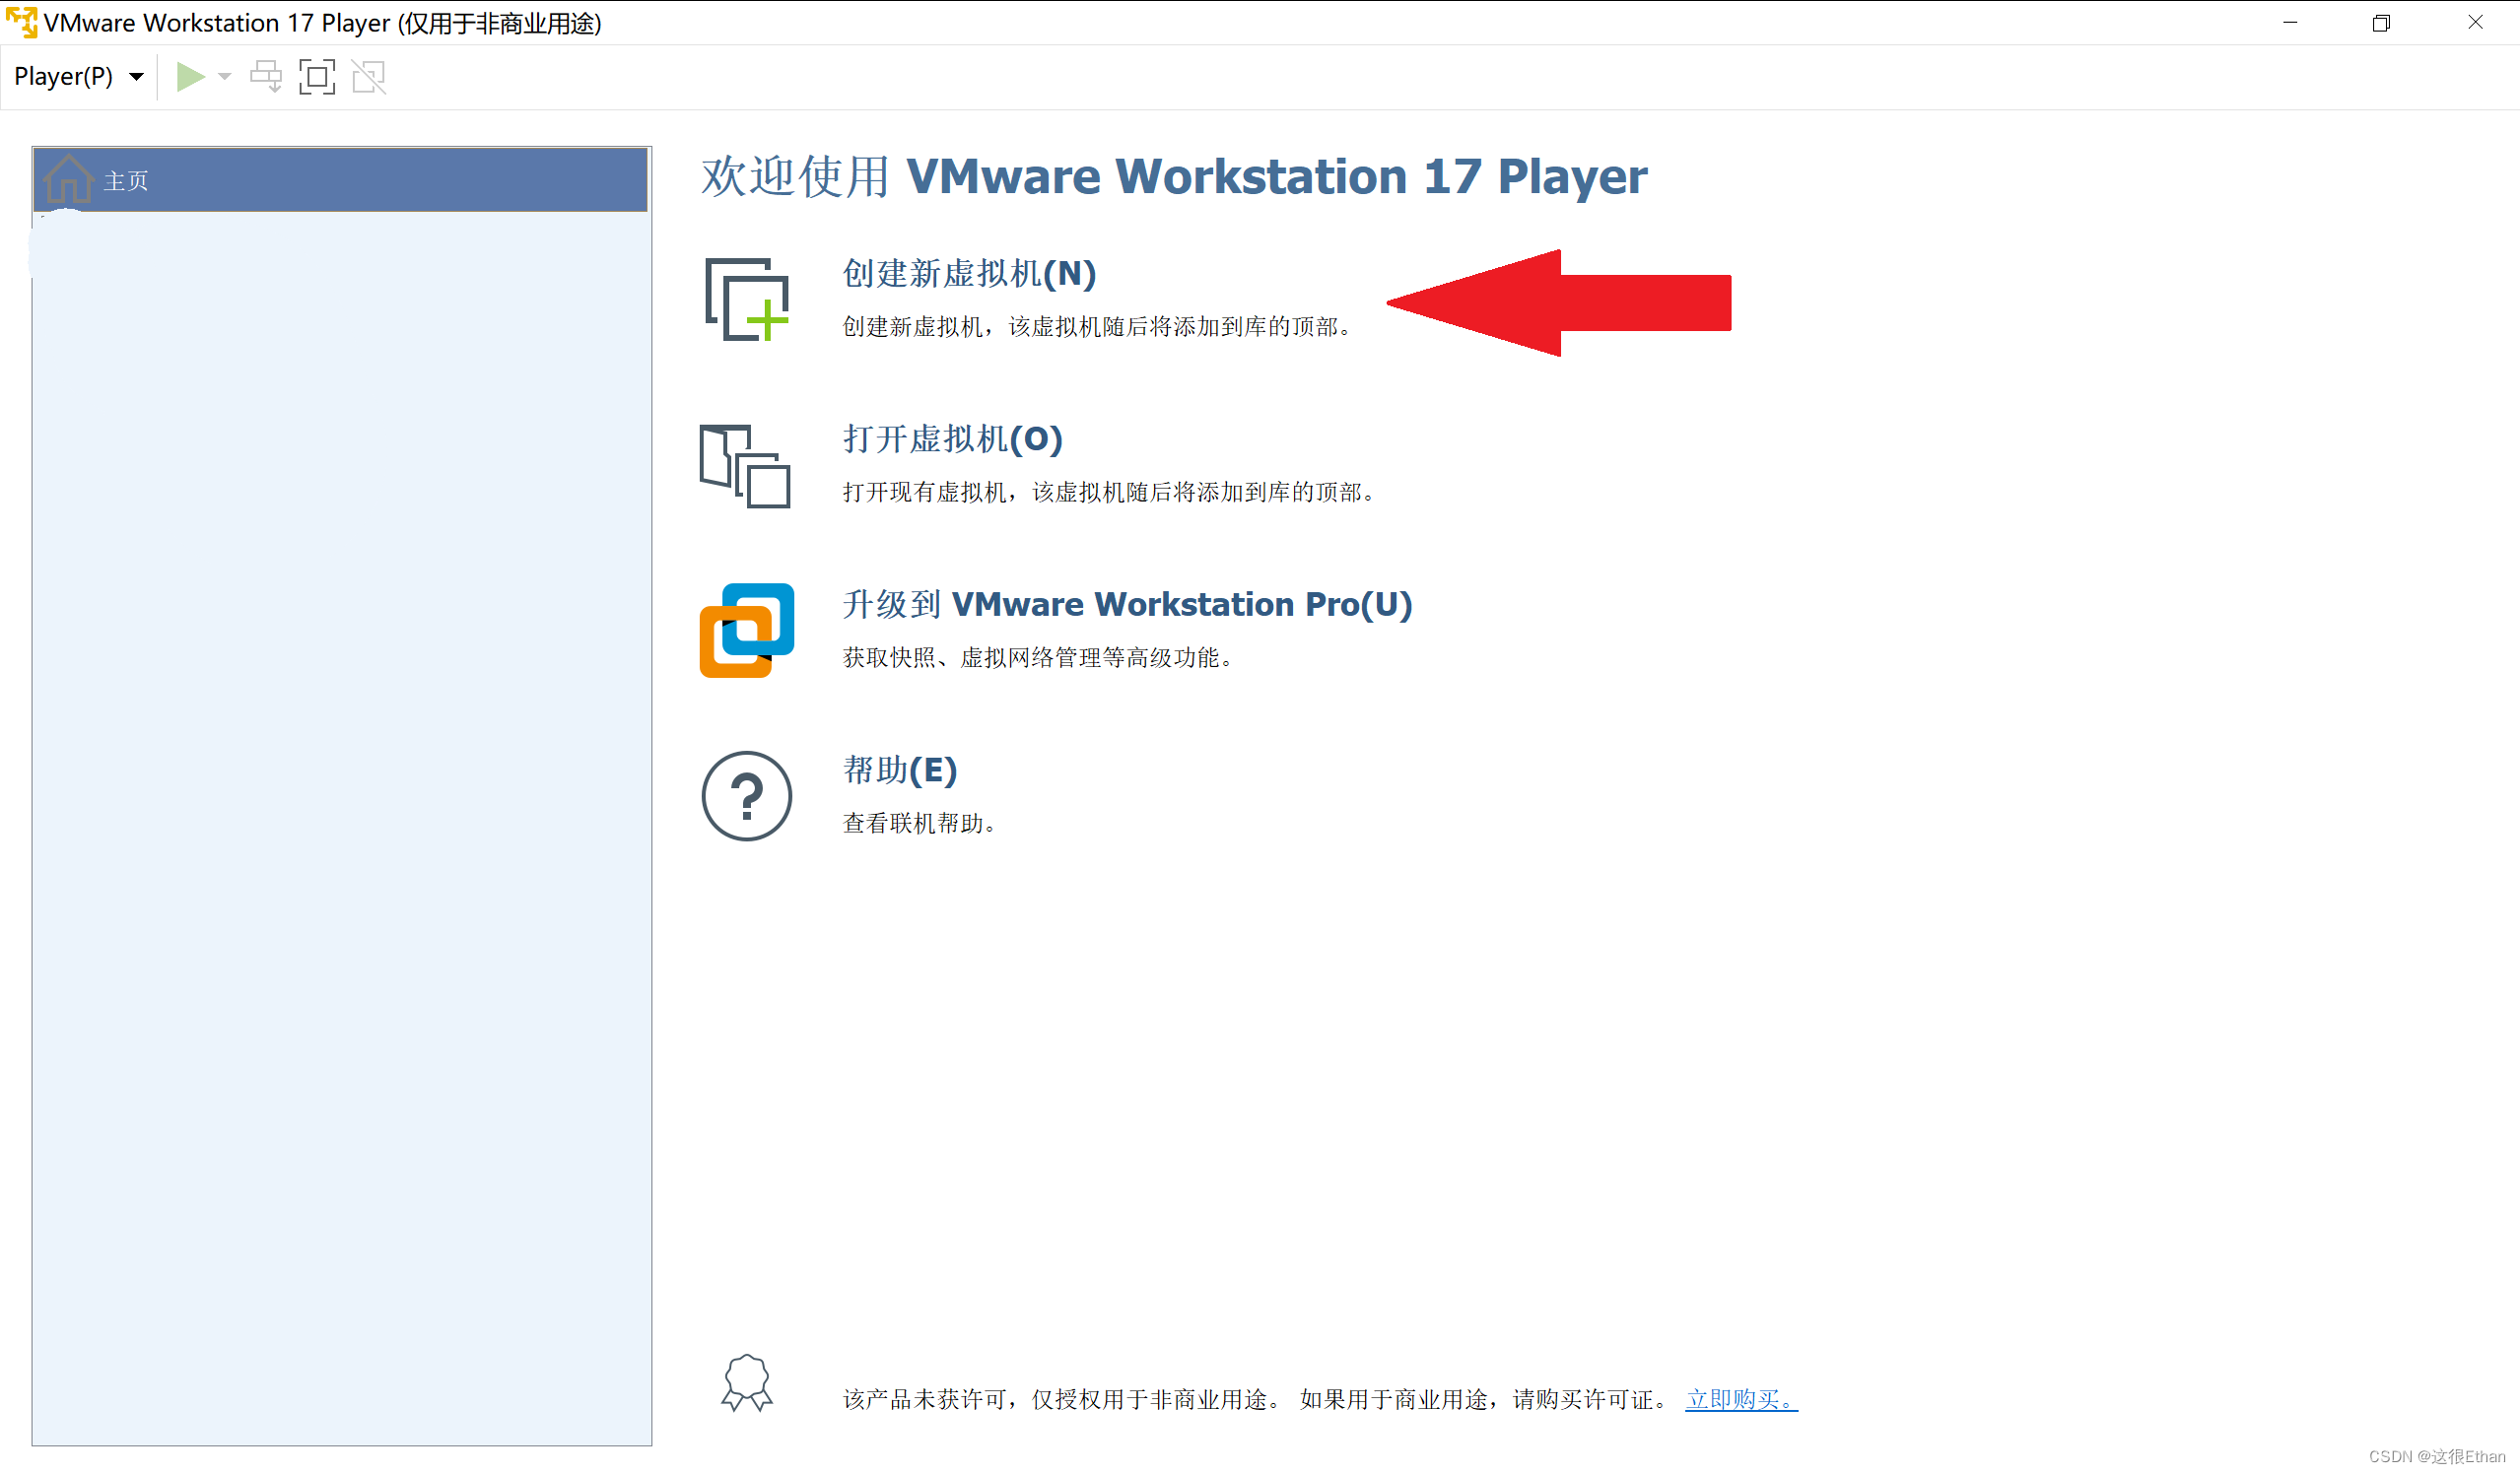
Task: Click the send Ctrl+Alt+Del toolbar icon
Action: pos(266,77)
